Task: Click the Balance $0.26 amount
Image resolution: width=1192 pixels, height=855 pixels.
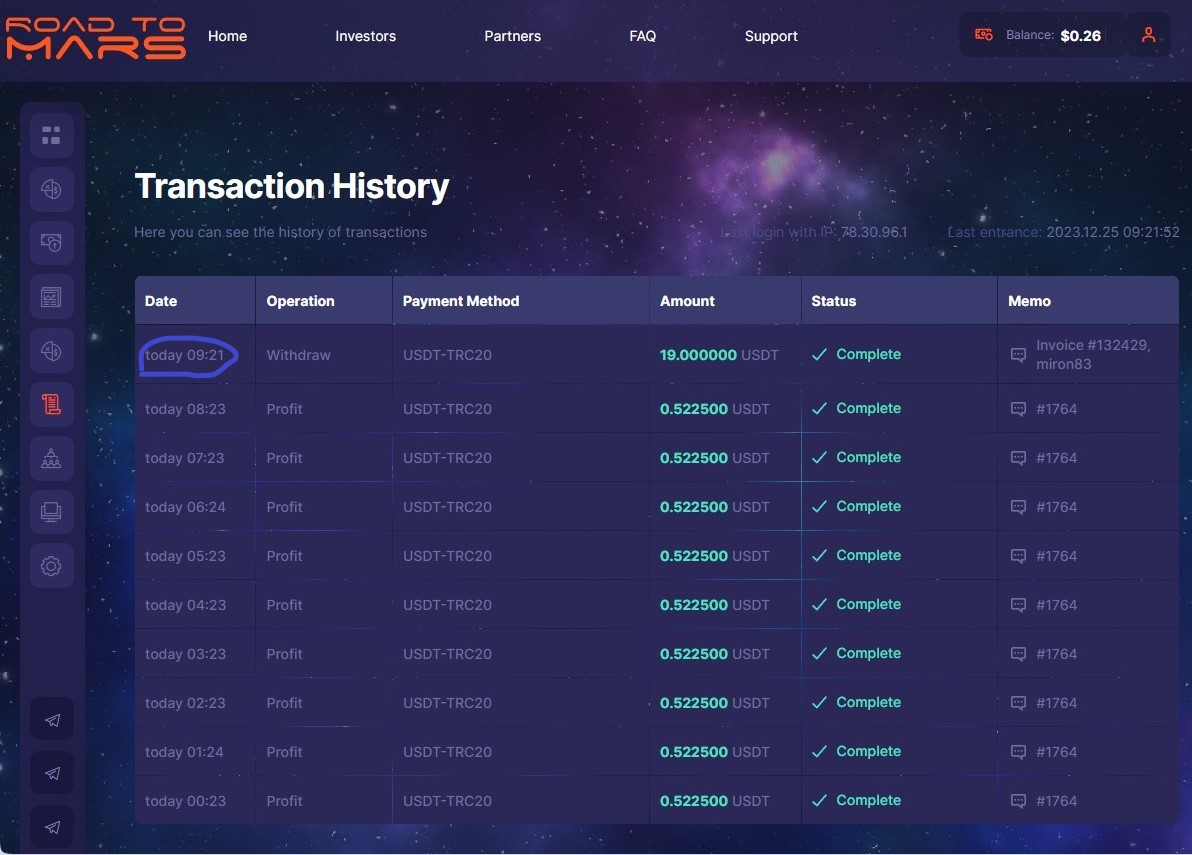Action: [x=1080, y=36]
